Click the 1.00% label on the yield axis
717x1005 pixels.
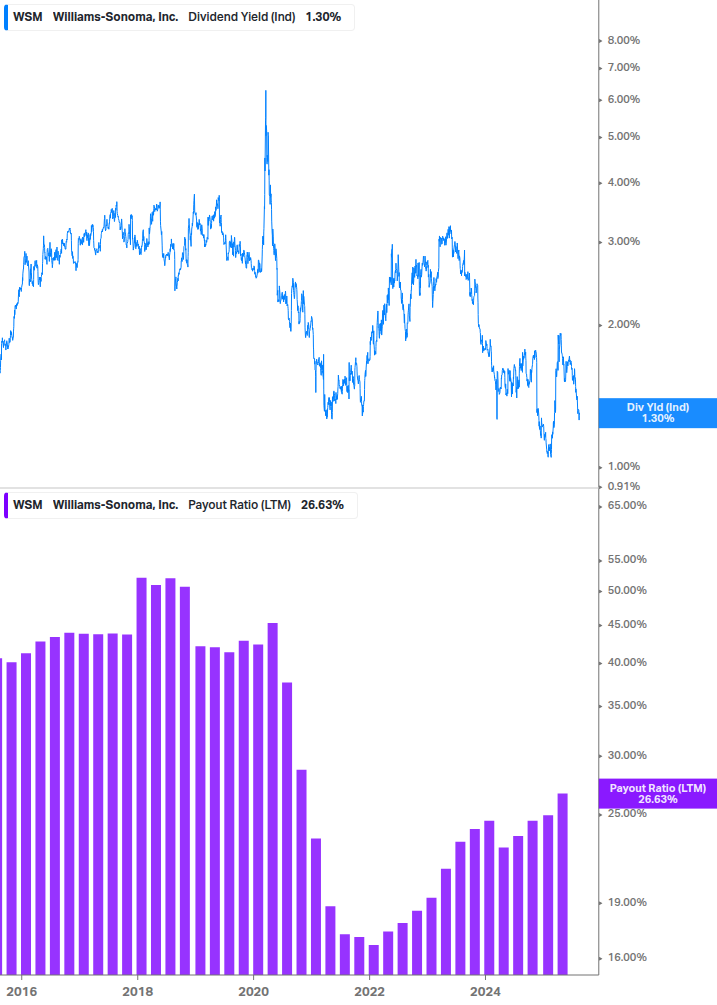click(x=623, y=467)
